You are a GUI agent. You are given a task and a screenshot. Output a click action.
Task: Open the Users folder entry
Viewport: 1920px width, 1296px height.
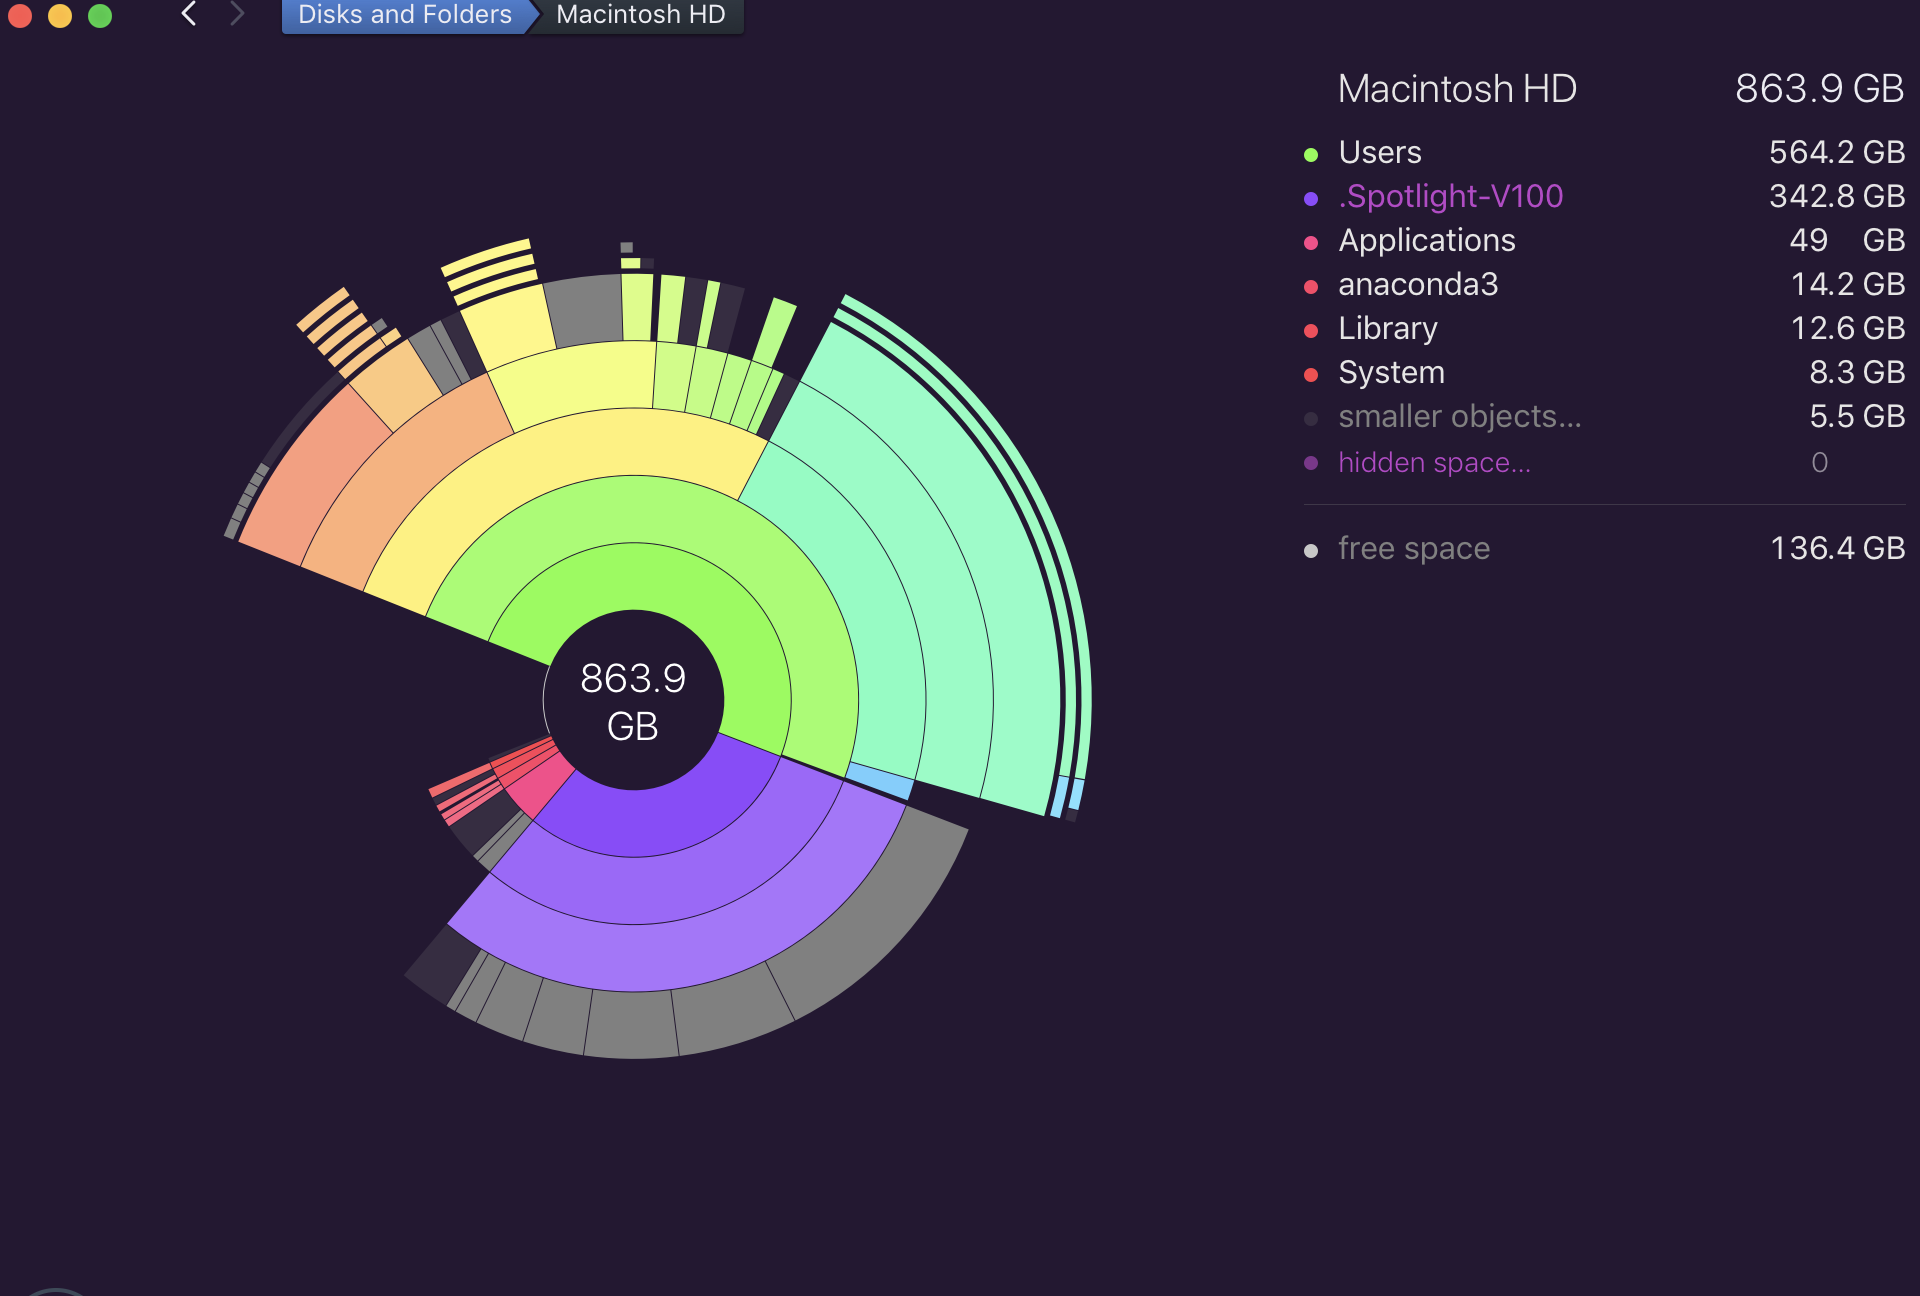(1379, 152)
